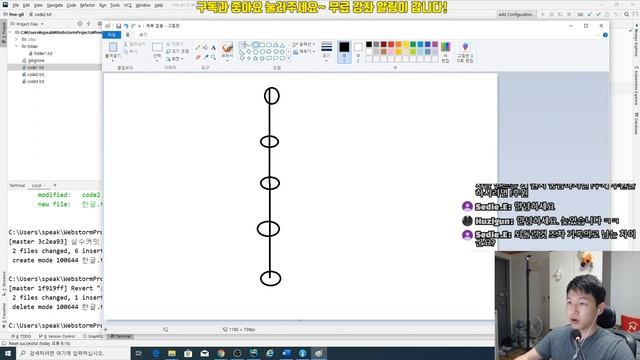640x360 pixels.
Task: Select Color 1 black foreground box
Action: tap(344, 51)
